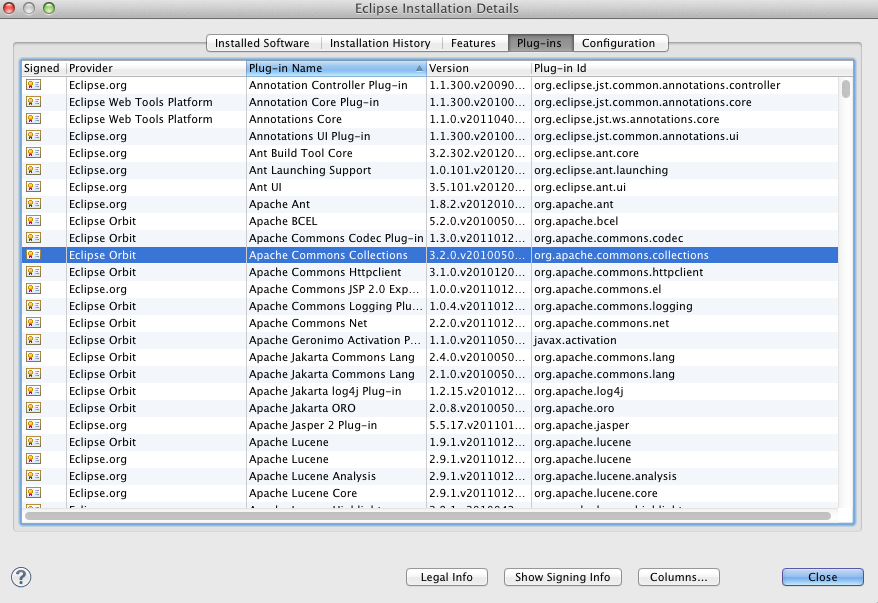The height and width of the screenshot is (603, 878).
Task: Click the Legal Info button
Action: 447,577
